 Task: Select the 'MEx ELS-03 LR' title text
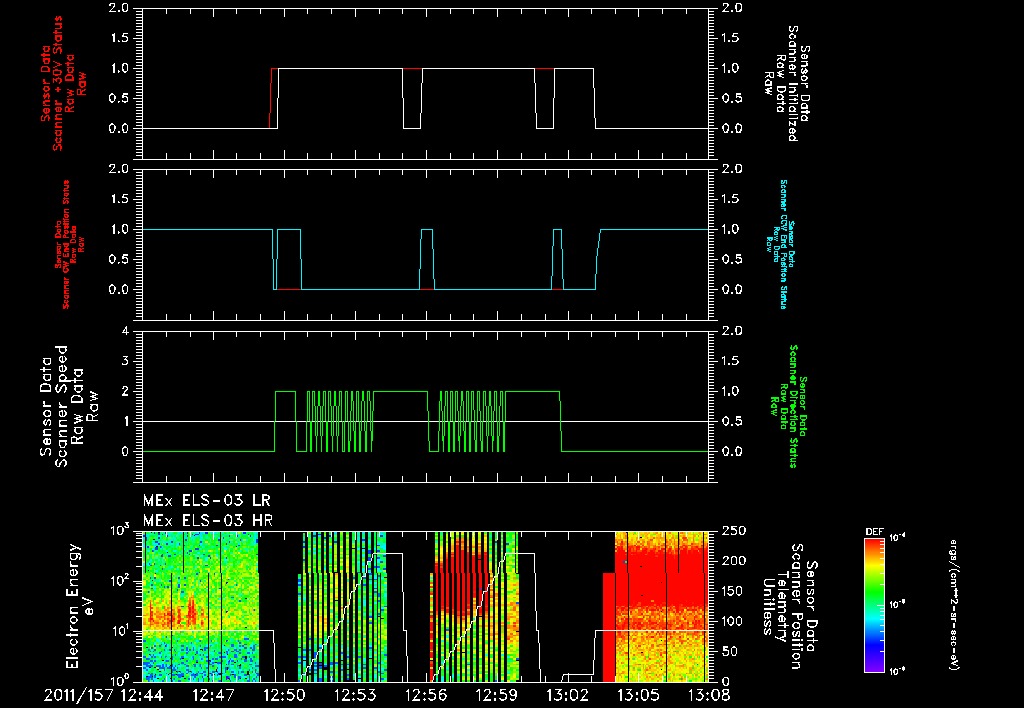click(206, 501)
